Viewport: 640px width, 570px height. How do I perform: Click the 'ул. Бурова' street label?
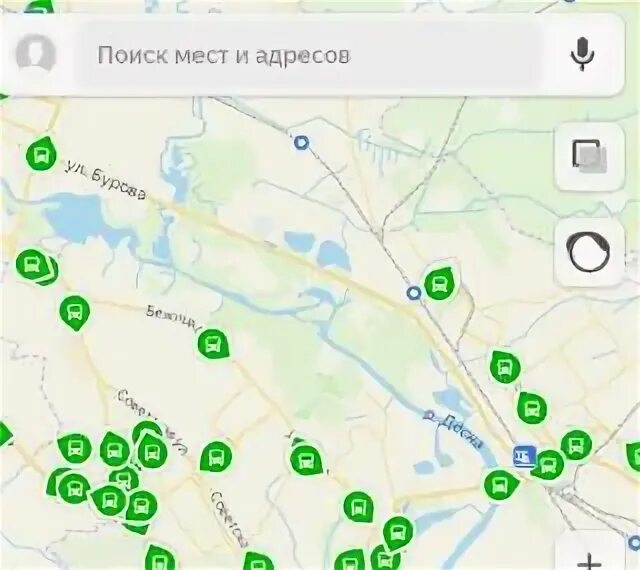(x=106, y=180)
